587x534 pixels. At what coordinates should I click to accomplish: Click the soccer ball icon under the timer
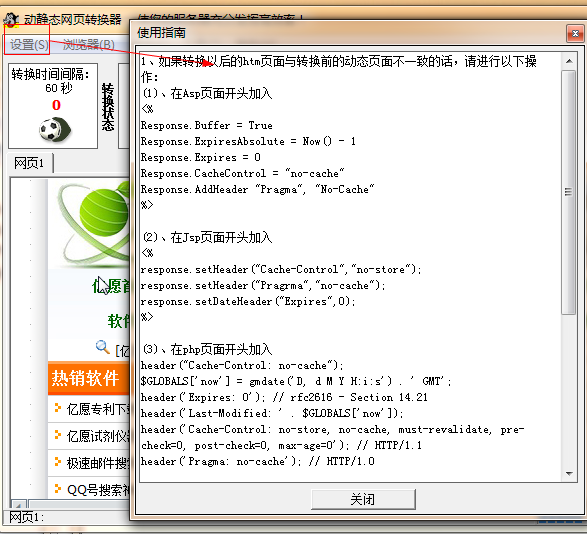coord(55,130)
